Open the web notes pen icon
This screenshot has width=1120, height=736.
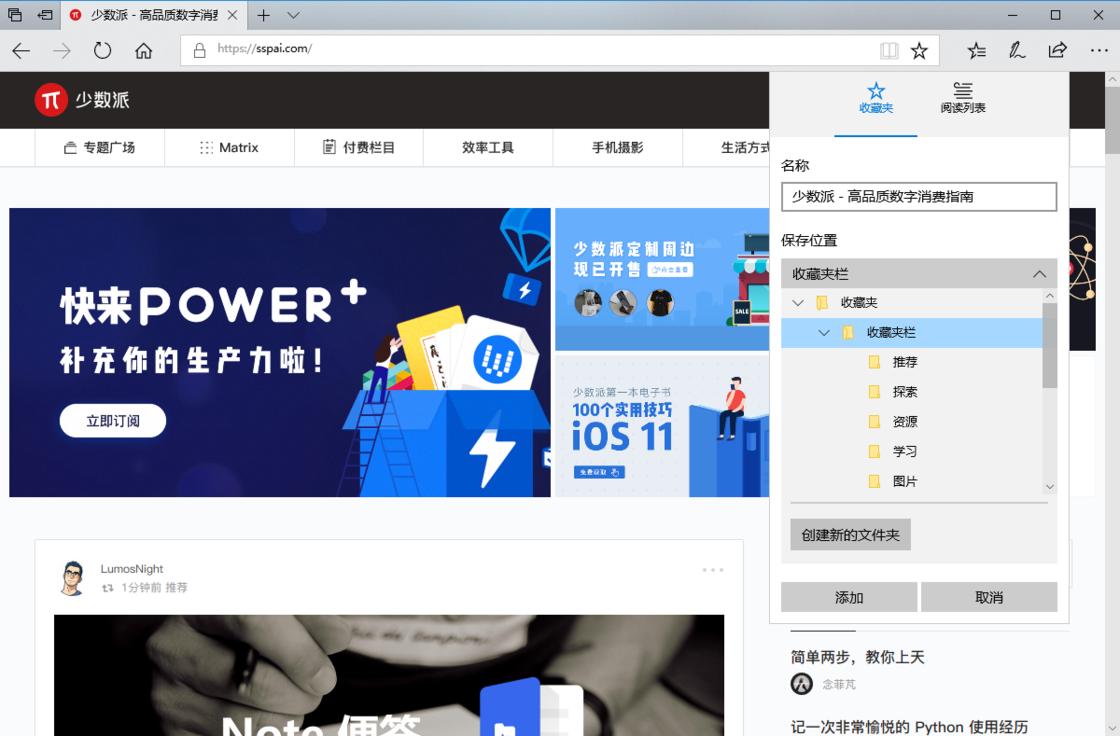[x=1016, y=51]
